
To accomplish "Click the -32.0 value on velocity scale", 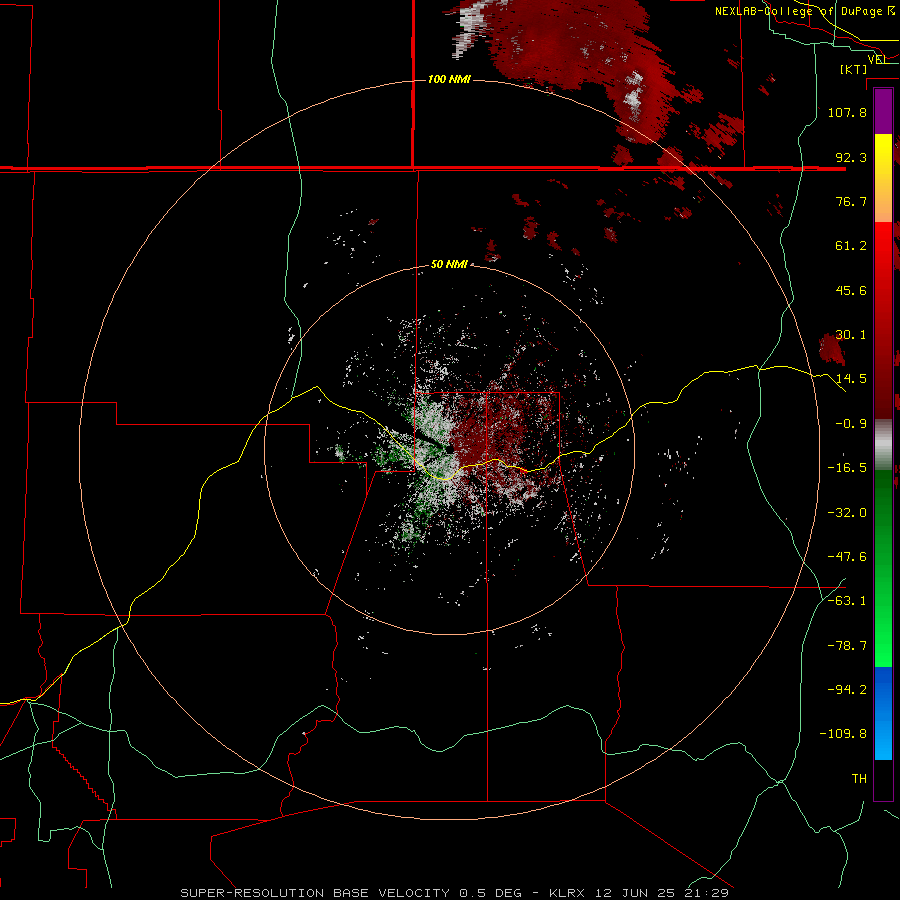I will pyautogui.click(x=847, y=513).
